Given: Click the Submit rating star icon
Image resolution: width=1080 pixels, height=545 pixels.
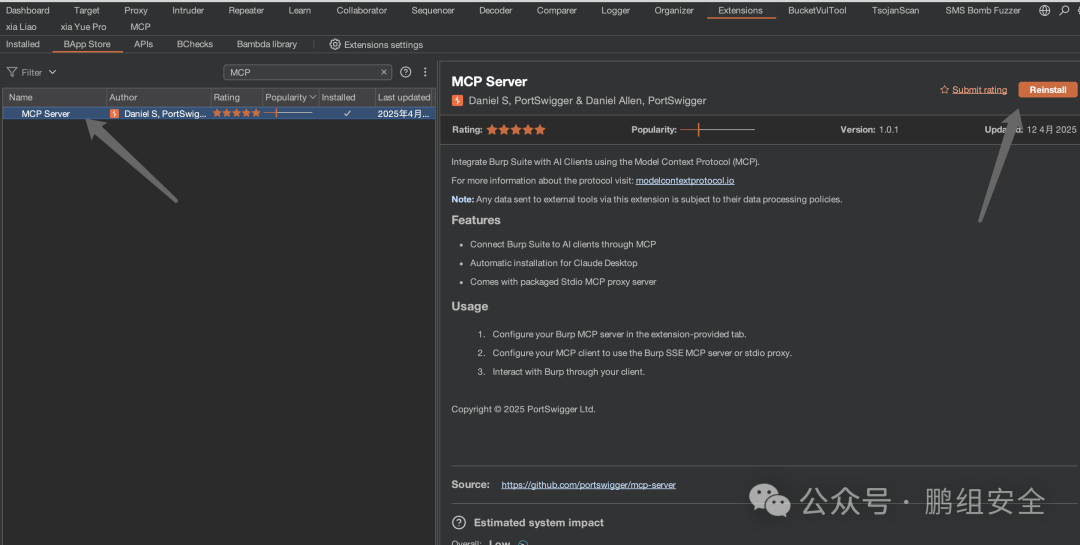Looking at the screenshot, I should [944, 90].
